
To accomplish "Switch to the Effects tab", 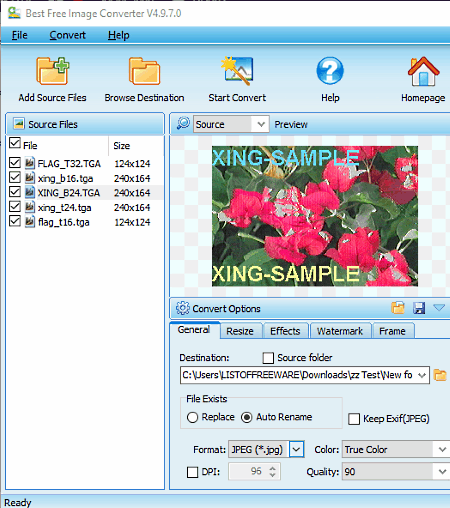I will (285, 331).
